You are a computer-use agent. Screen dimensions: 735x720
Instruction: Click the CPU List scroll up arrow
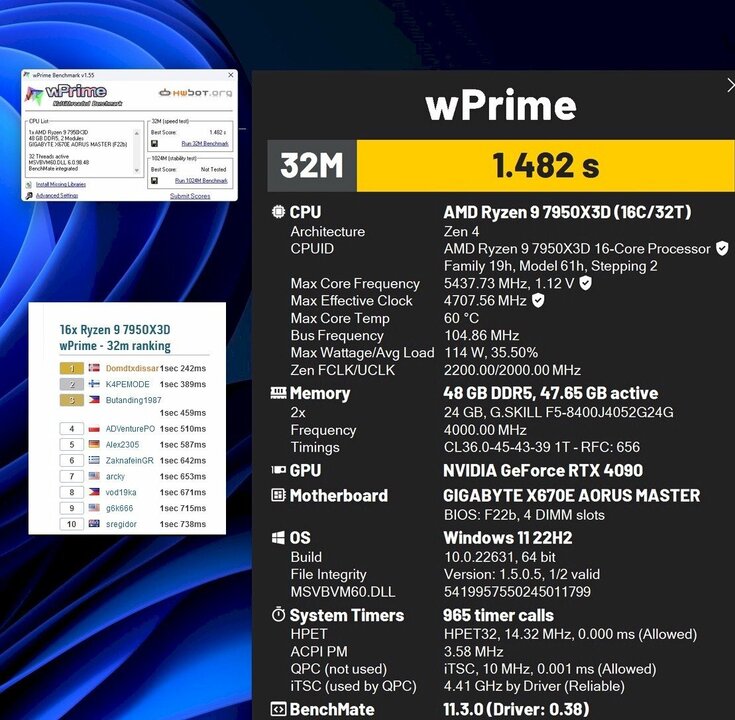pyautogui.click(x=137, y=134)
